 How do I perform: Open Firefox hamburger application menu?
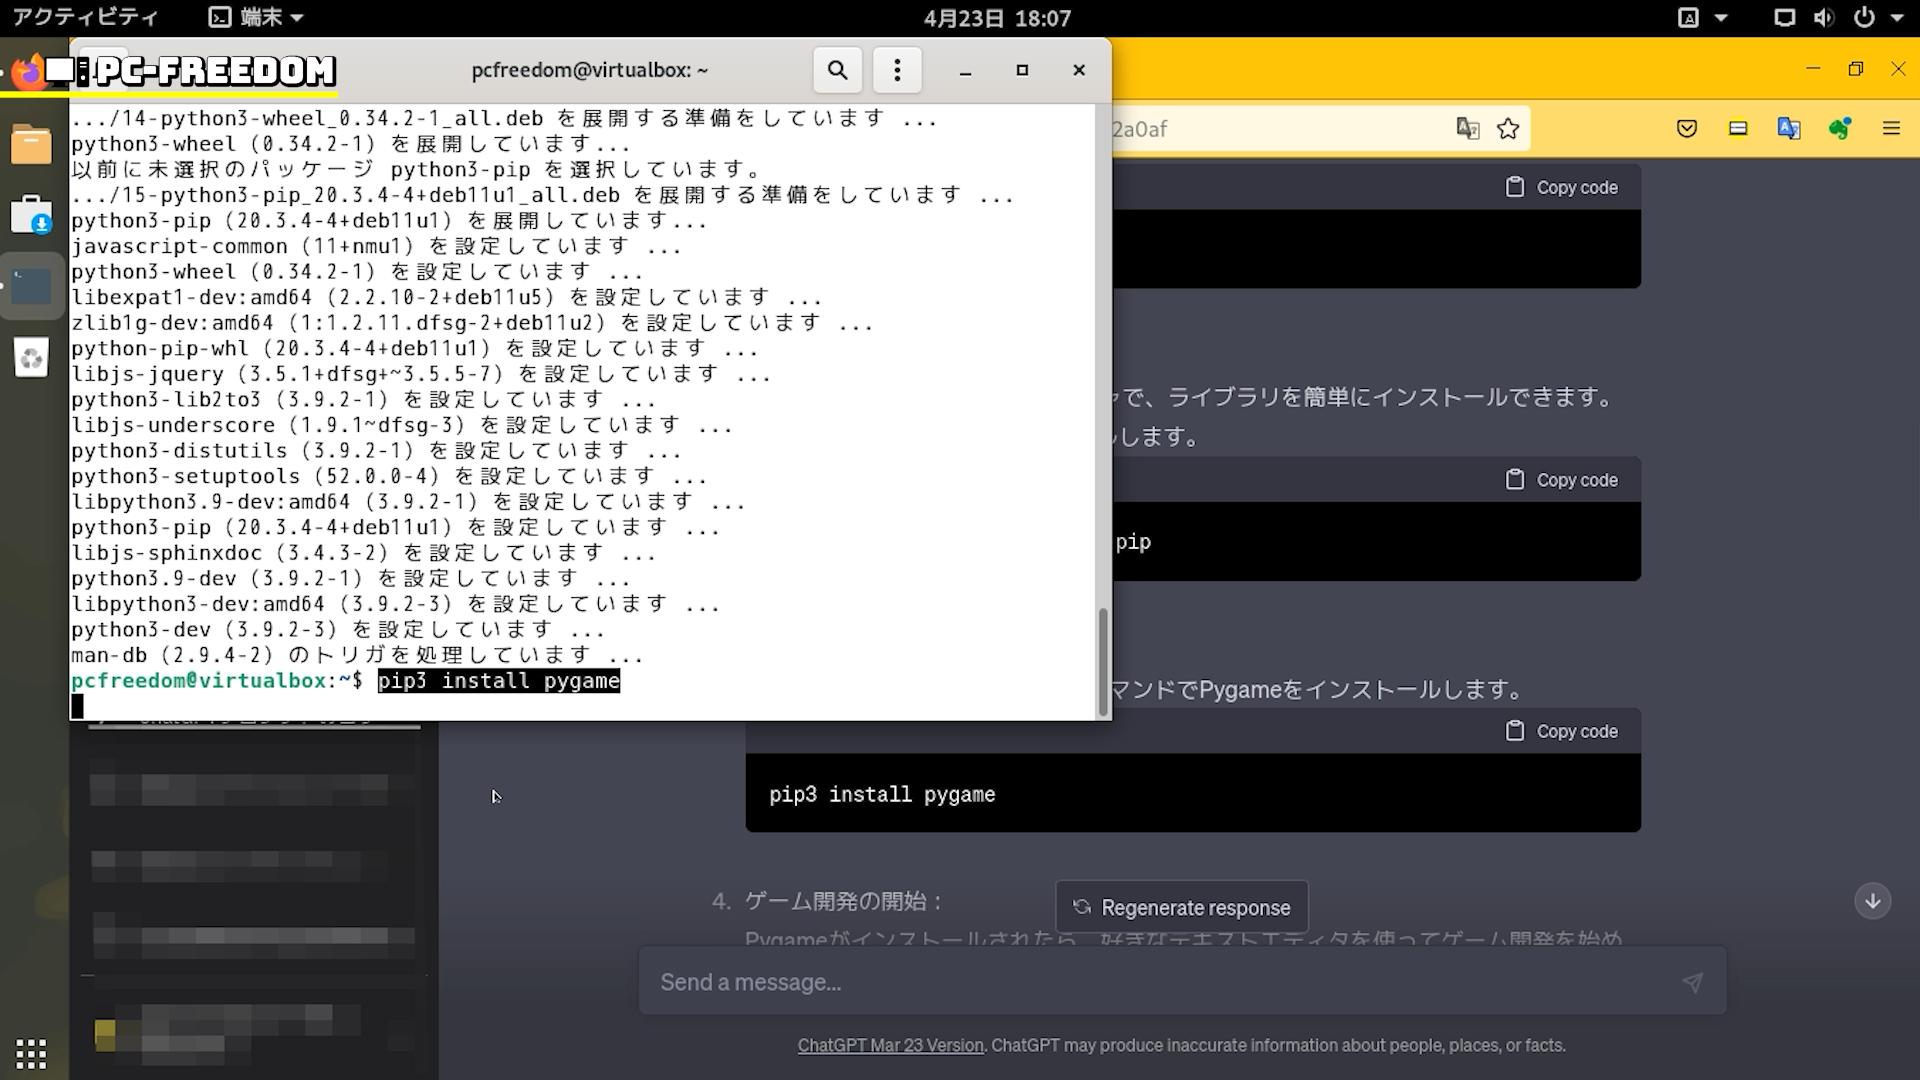(1891, 129)
